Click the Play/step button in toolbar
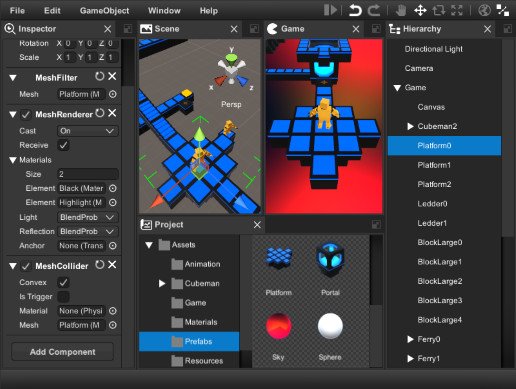Image resolution: width=516 pixels, height=389 pixels. (330, 10)
